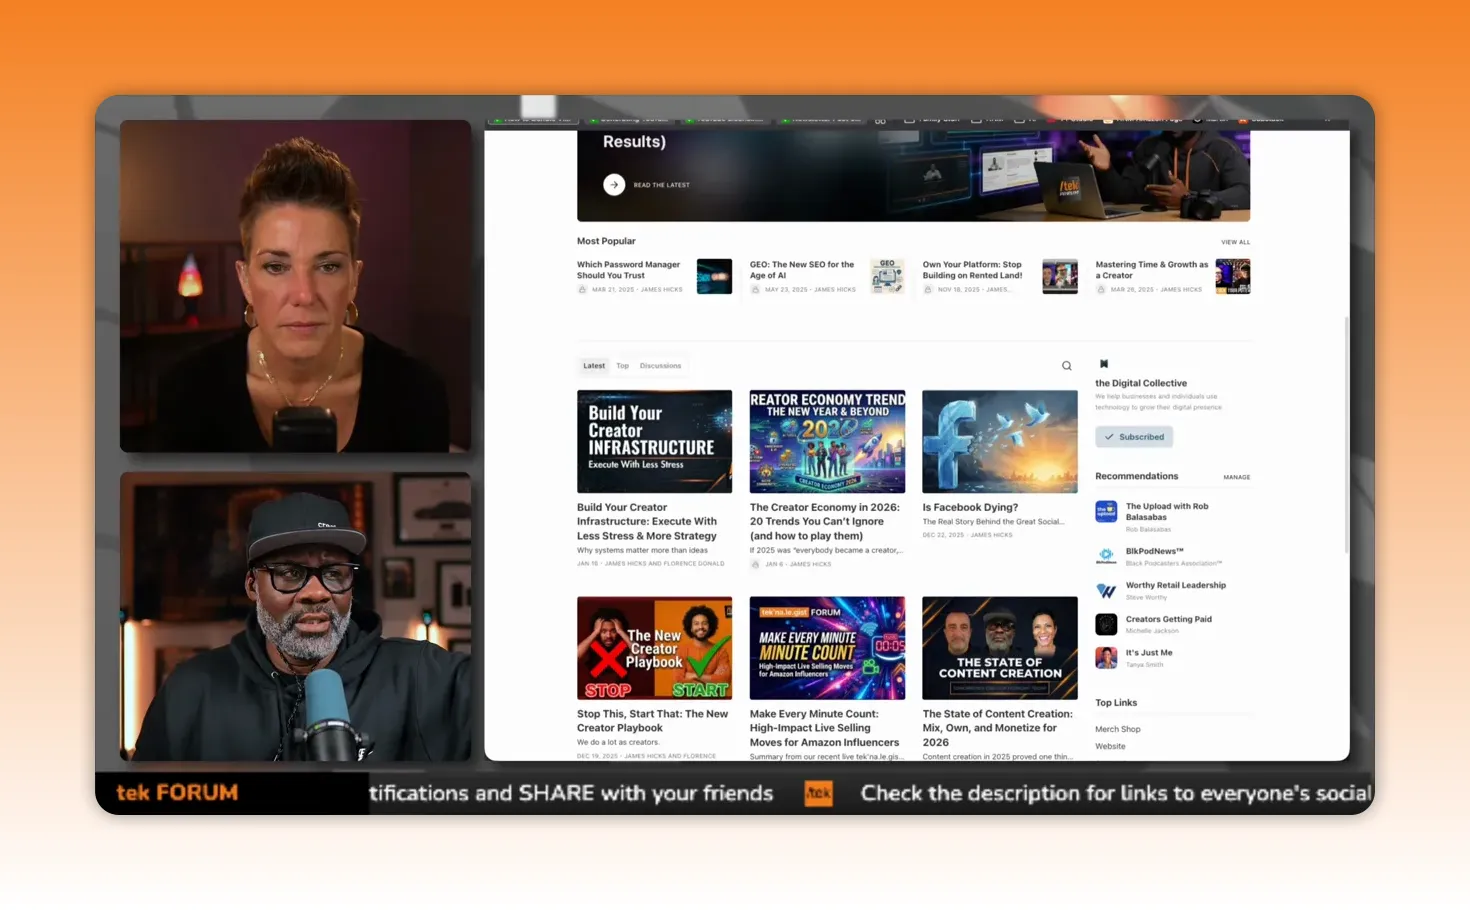Screen dimensions: 1470x910
Task: Select the Latest tab
Action: [593, 365]
